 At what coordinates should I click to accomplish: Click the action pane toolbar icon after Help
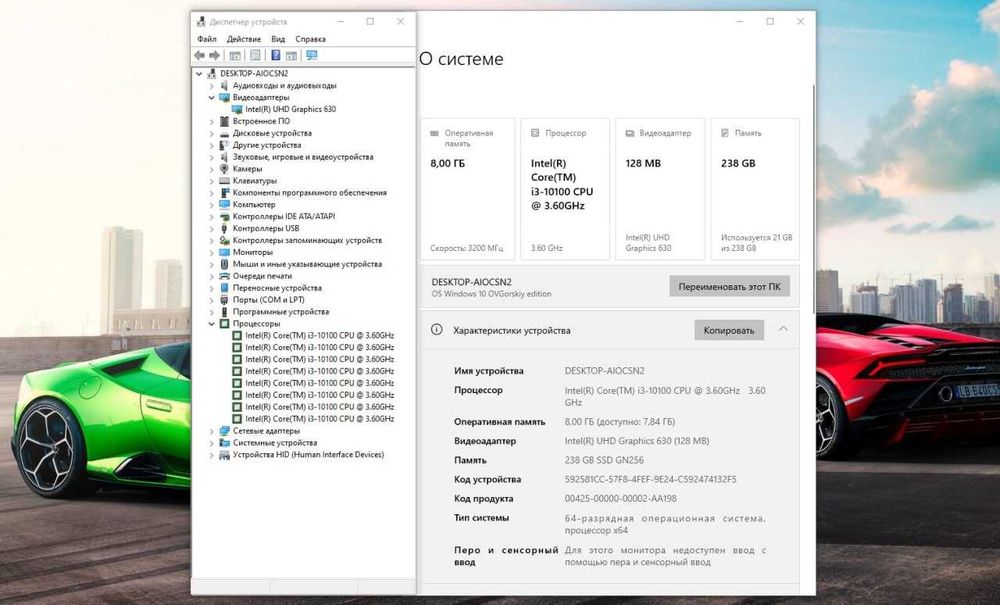point(291,55)
